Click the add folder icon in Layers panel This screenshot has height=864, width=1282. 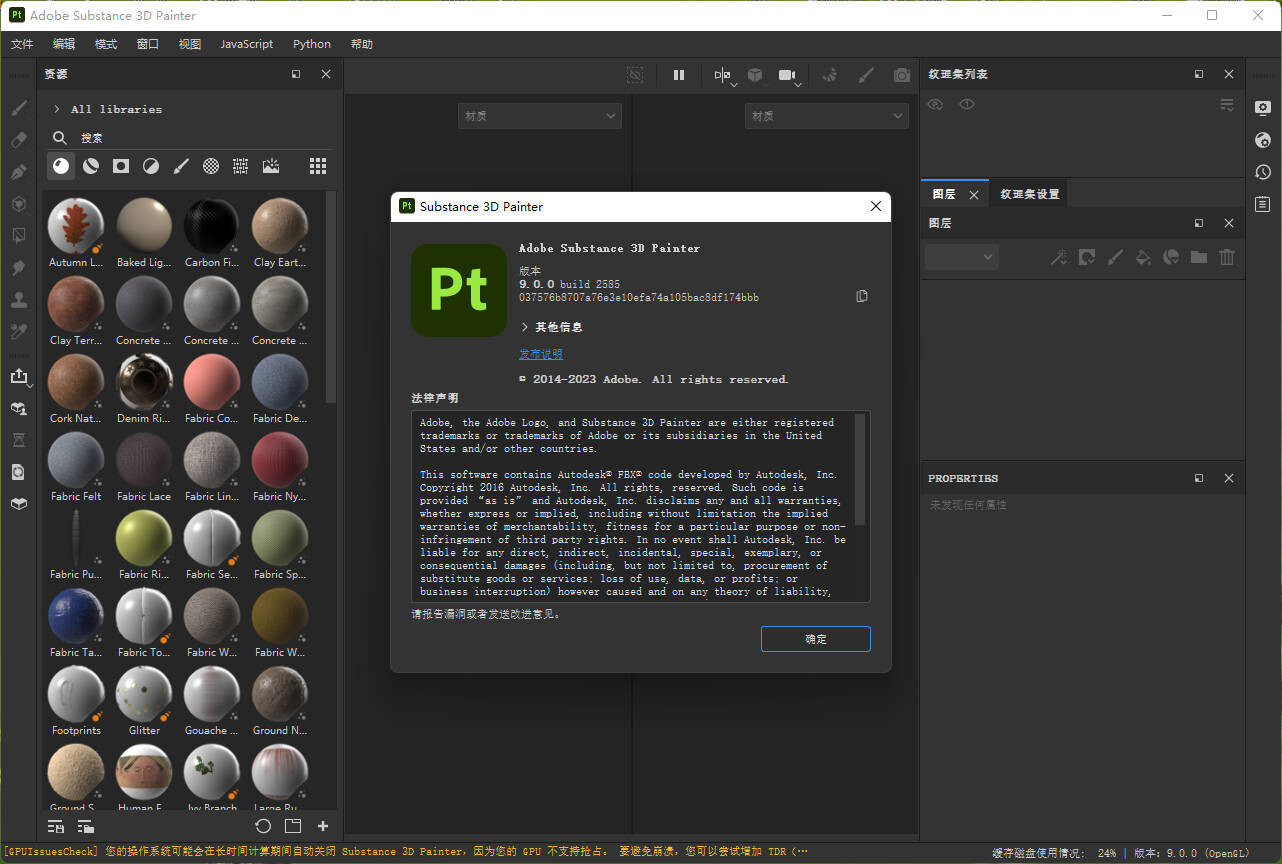(1199, 257)
